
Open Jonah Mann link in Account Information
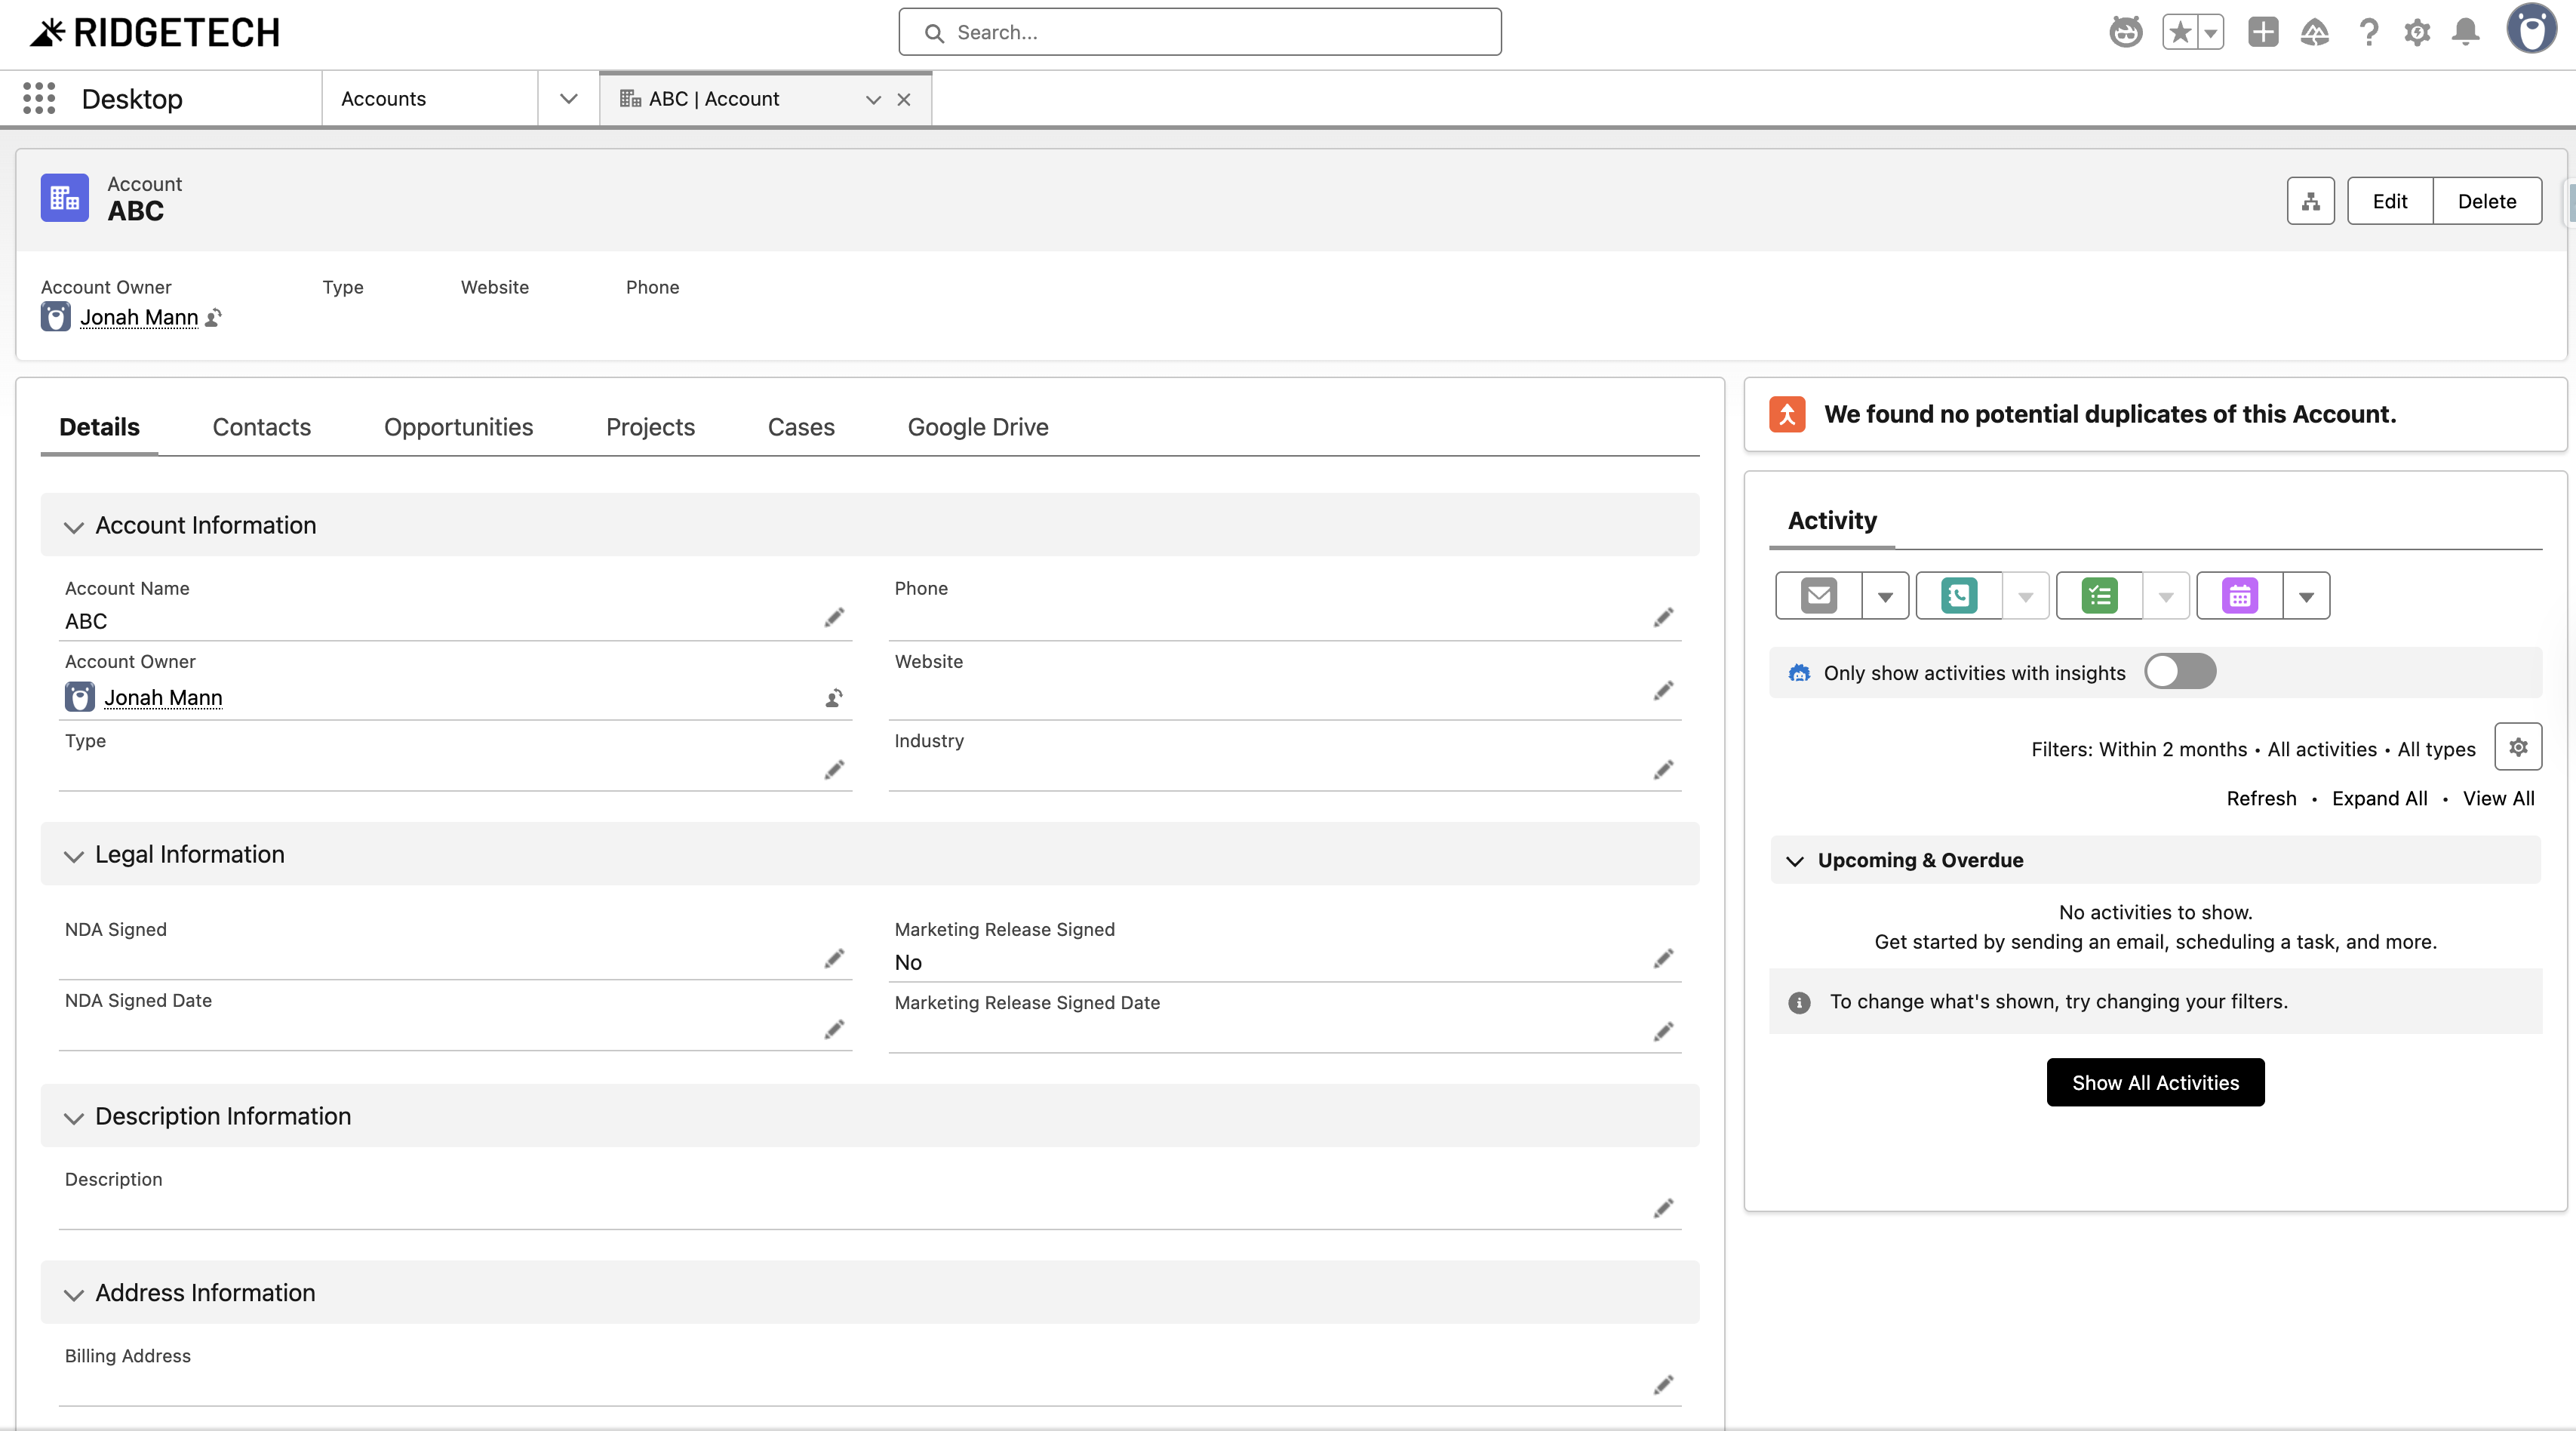(x=163, y=697)
